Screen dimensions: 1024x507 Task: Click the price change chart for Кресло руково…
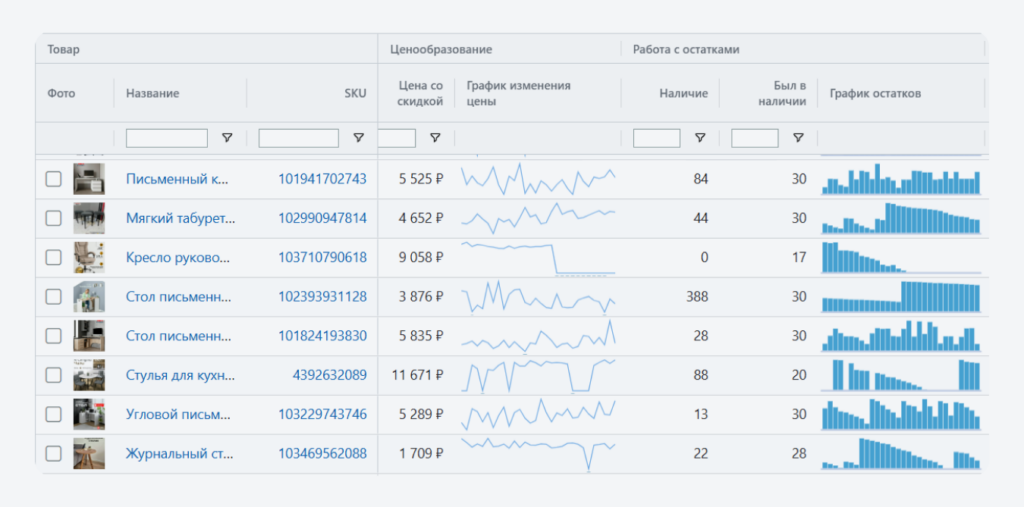coord(538,257)
